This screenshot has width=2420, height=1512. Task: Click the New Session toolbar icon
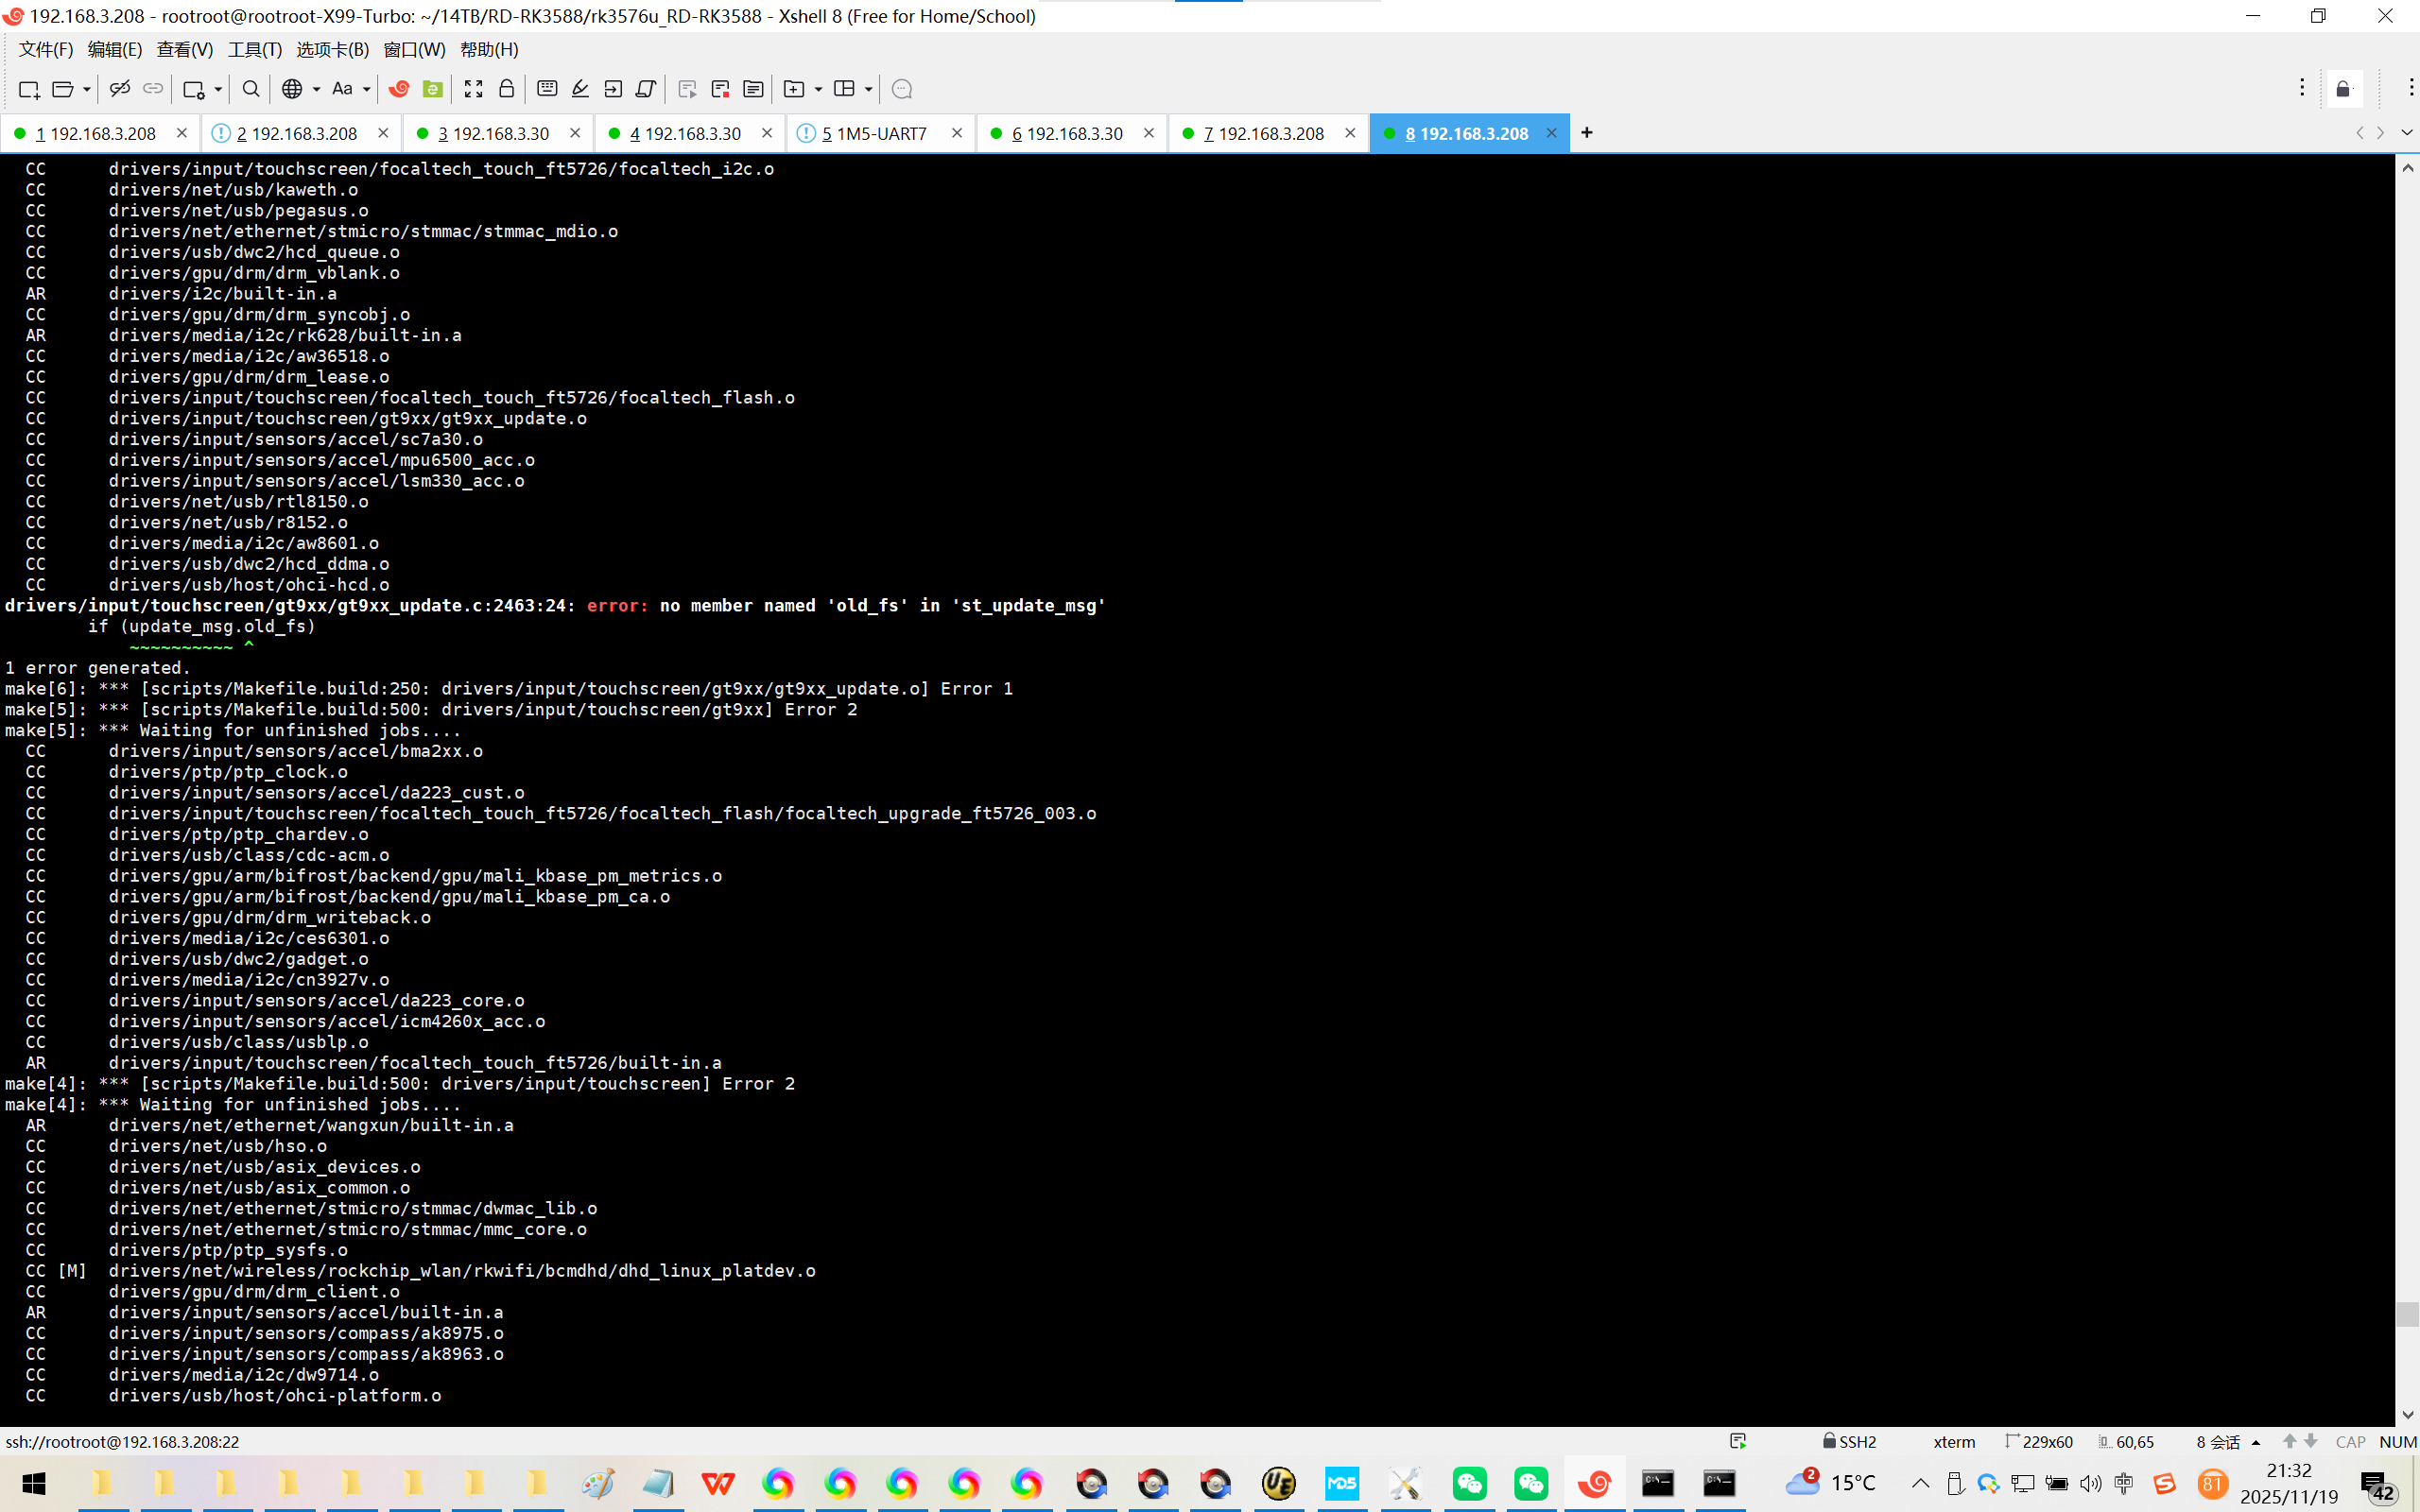pos(28,89)
